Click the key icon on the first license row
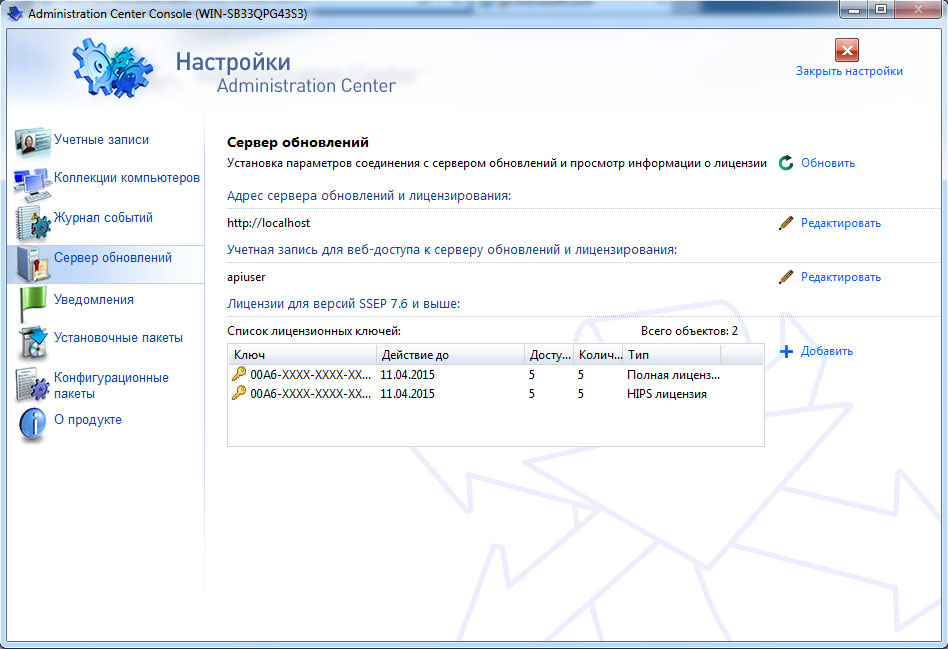Viewport: 948px width, 649px height. (x=236, y=372)
